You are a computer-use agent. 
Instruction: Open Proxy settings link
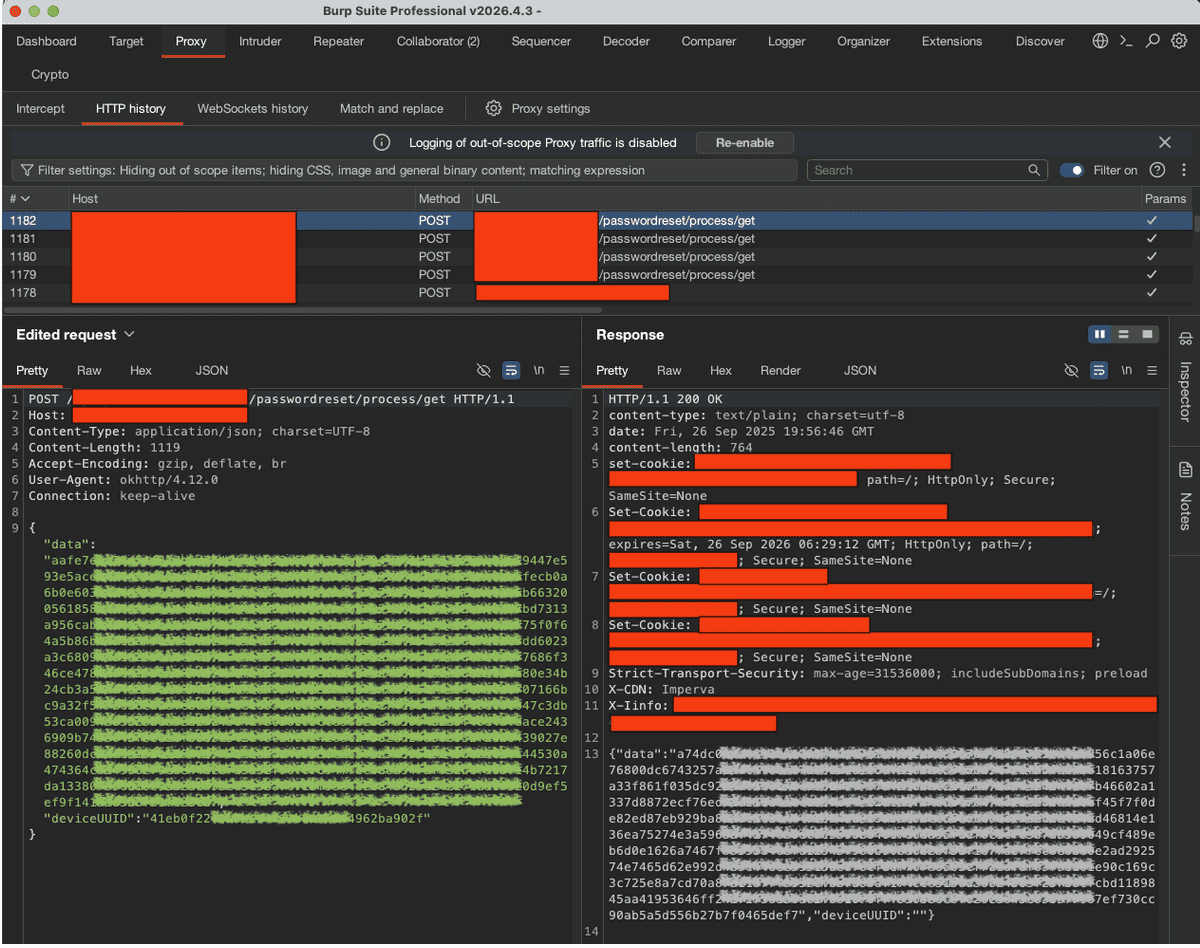[x=550, y=108]
